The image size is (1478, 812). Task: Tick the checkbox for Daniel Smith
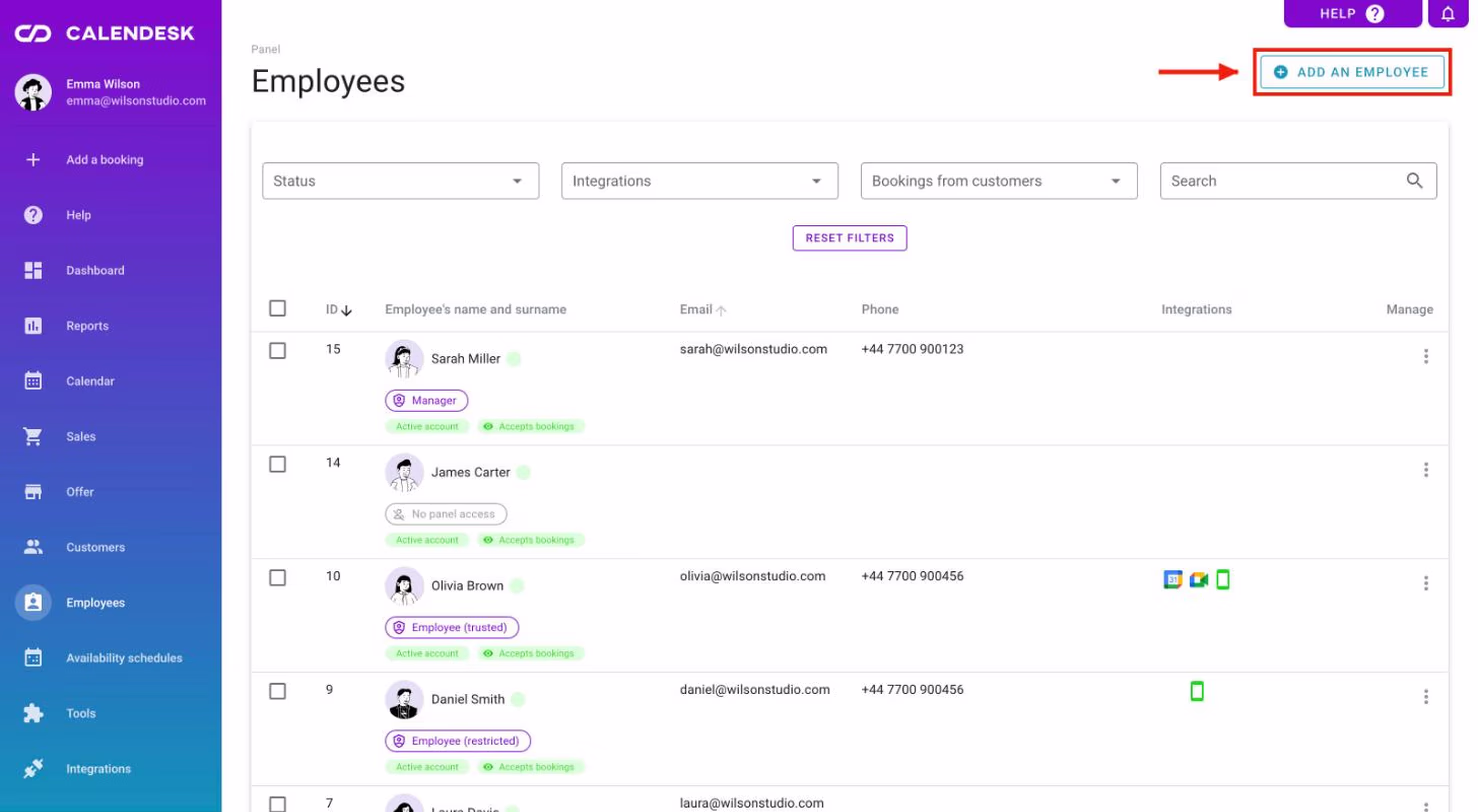pyautogui.click(x=278, y=691)
